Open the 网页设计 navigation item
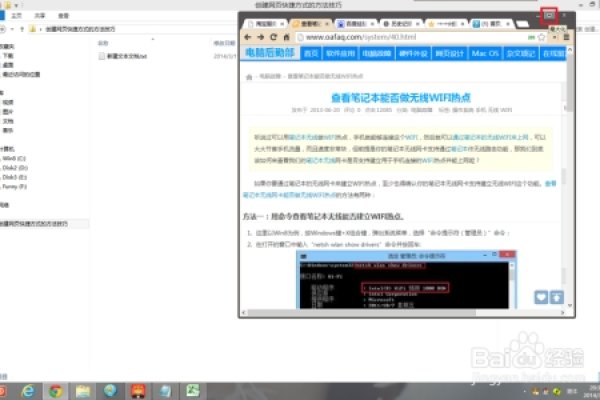Image resolution: width=600 pixels, height=400 pixels. 449,53
